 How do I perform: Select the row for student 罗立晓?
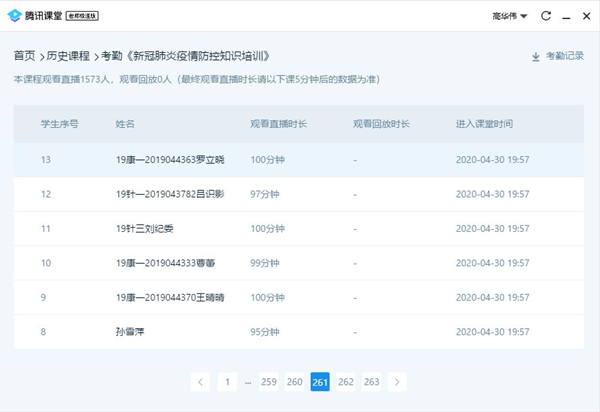pos(170,160)
